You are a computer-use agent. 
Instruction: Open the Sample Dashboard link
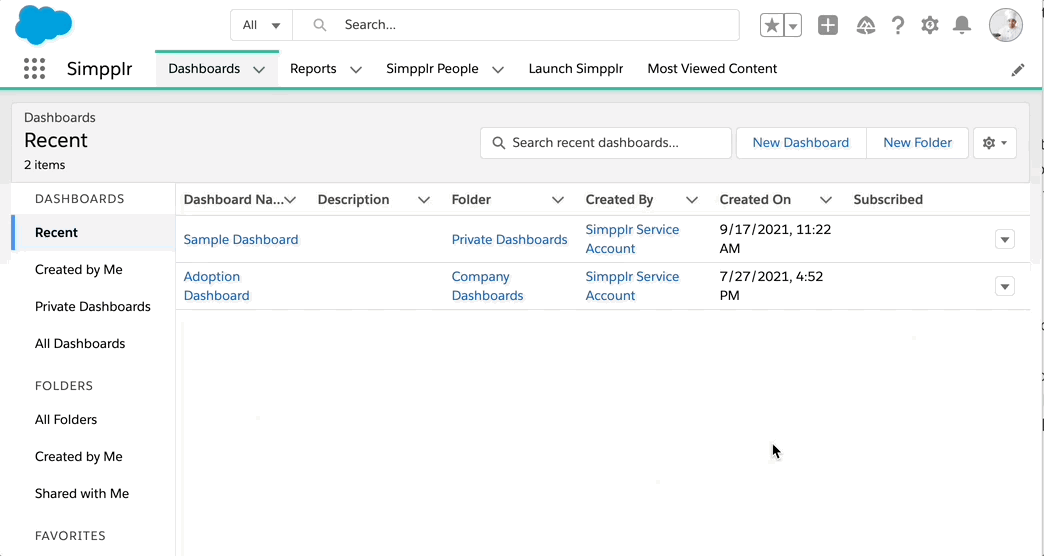point(241,240)
